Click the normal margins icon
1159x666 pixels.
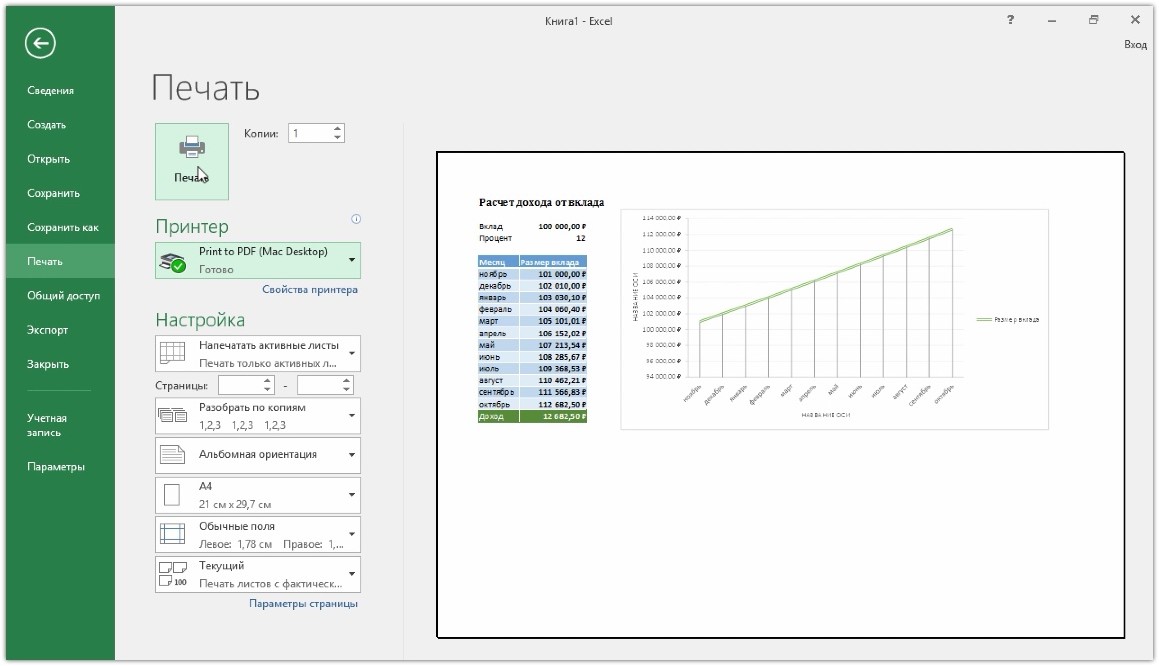[172, 534]
